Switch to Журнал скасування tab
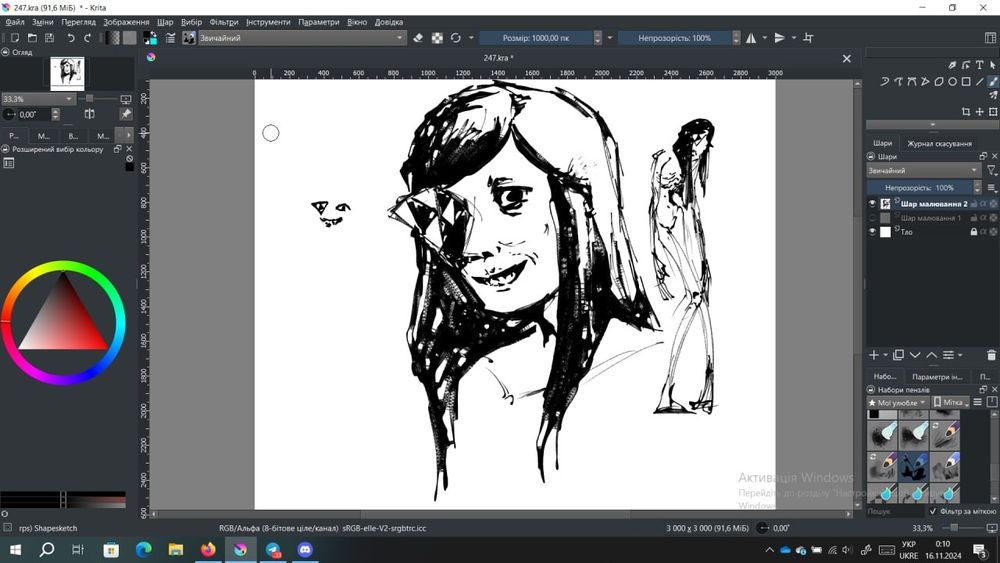Viewport: 1000px width, 563px height. coord(939,143)
